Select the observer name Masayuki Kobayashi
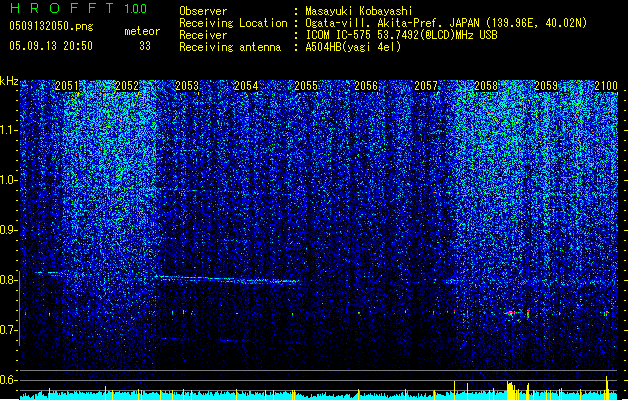The image size is (629, 400). click(x=358, y=11)
